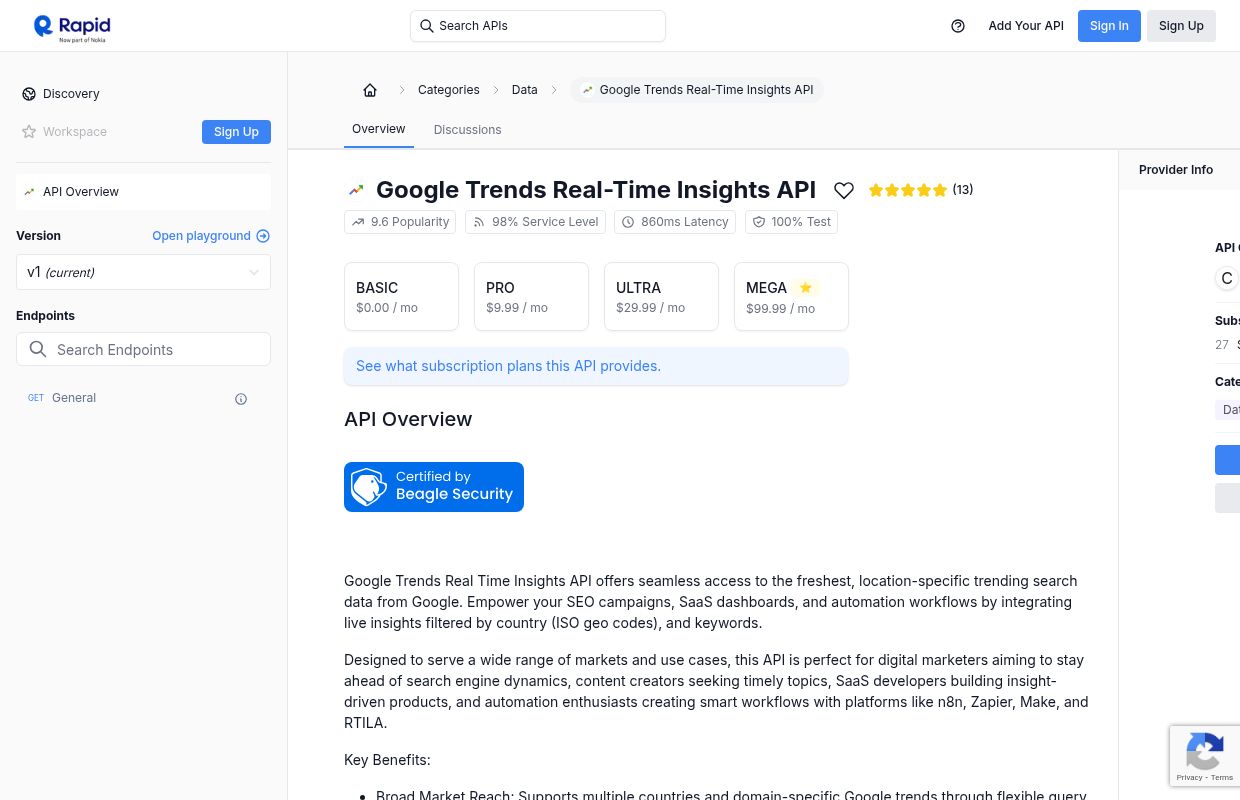Click the Discovery compass icon
The width and height of the screenshot is (1240, 800).
pyautogui.click(x=29, y=94)
